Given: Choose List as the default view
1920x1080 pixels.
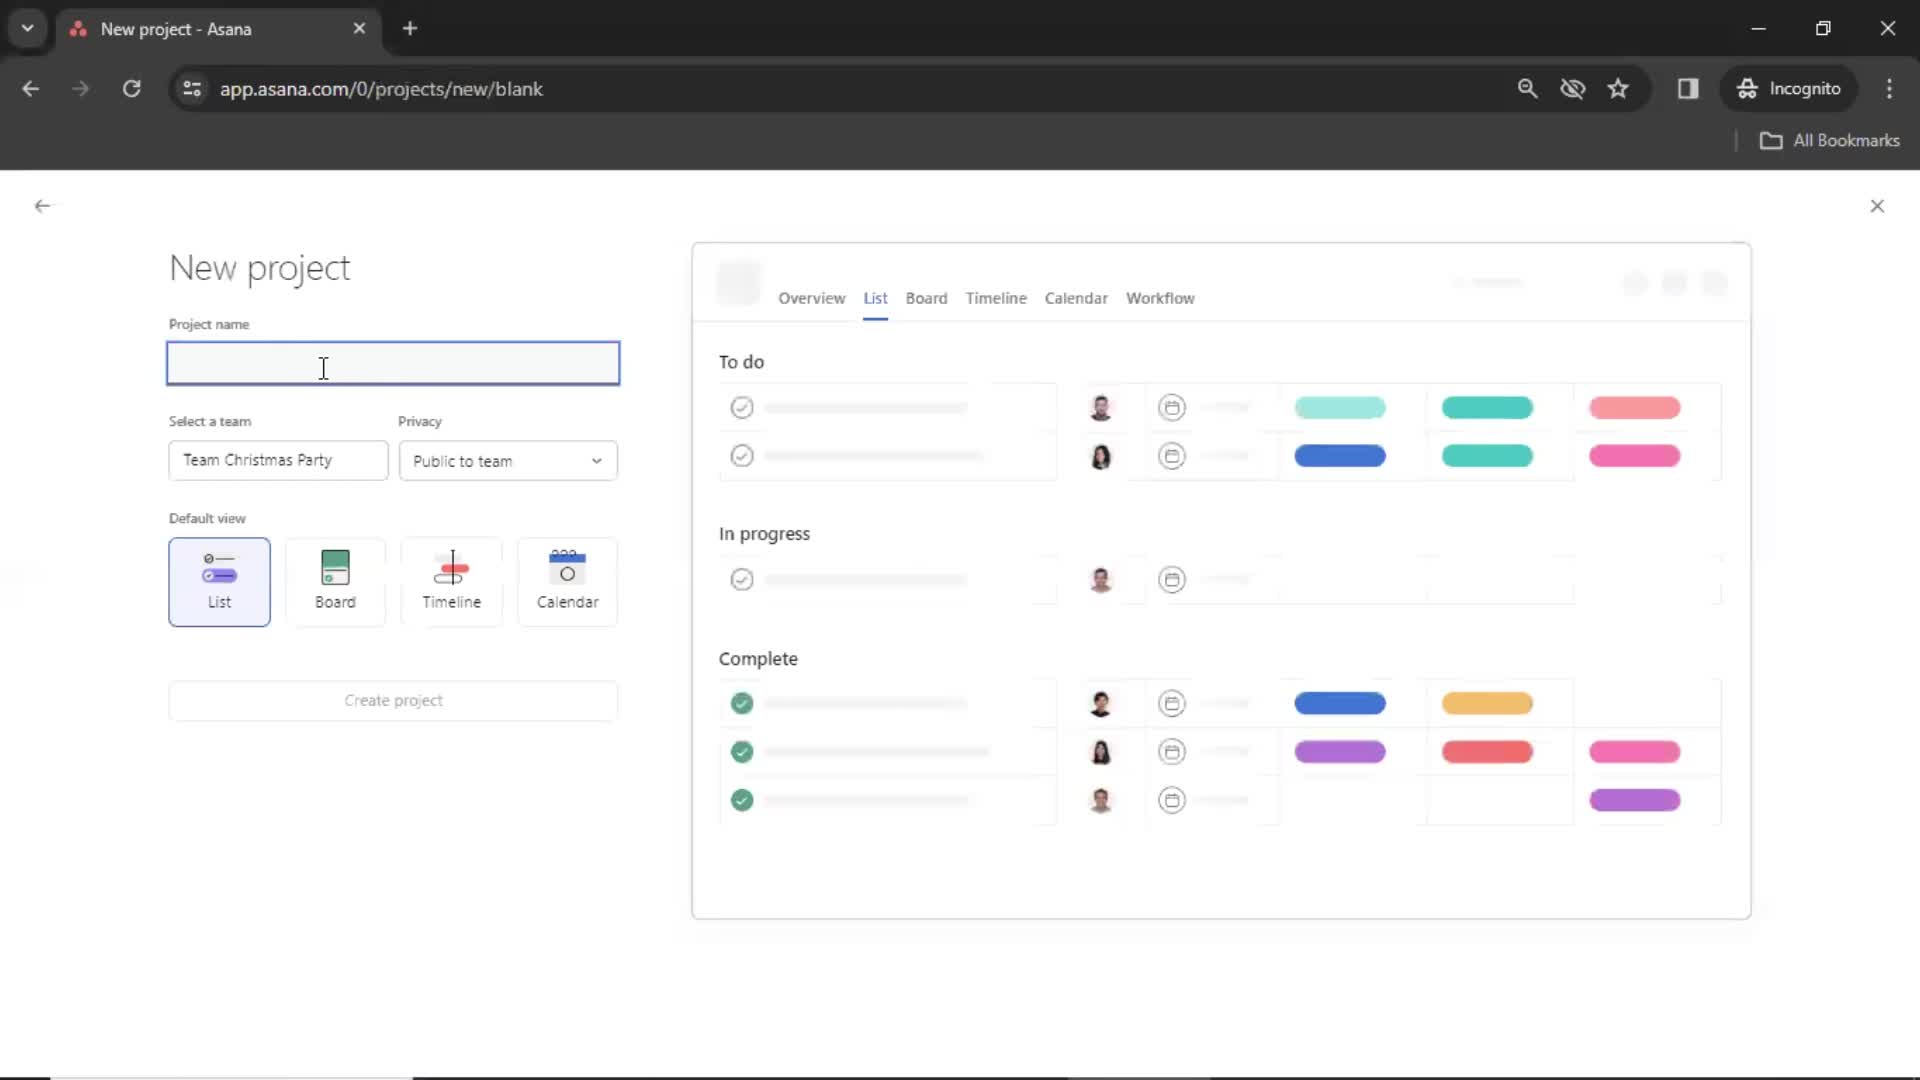Looking at the screenshot, I should 219,582.
